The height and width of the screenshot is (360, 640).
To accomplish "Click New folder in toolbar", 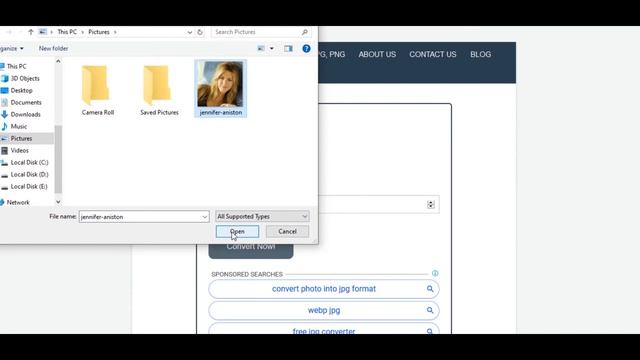I will coord(53,49).
